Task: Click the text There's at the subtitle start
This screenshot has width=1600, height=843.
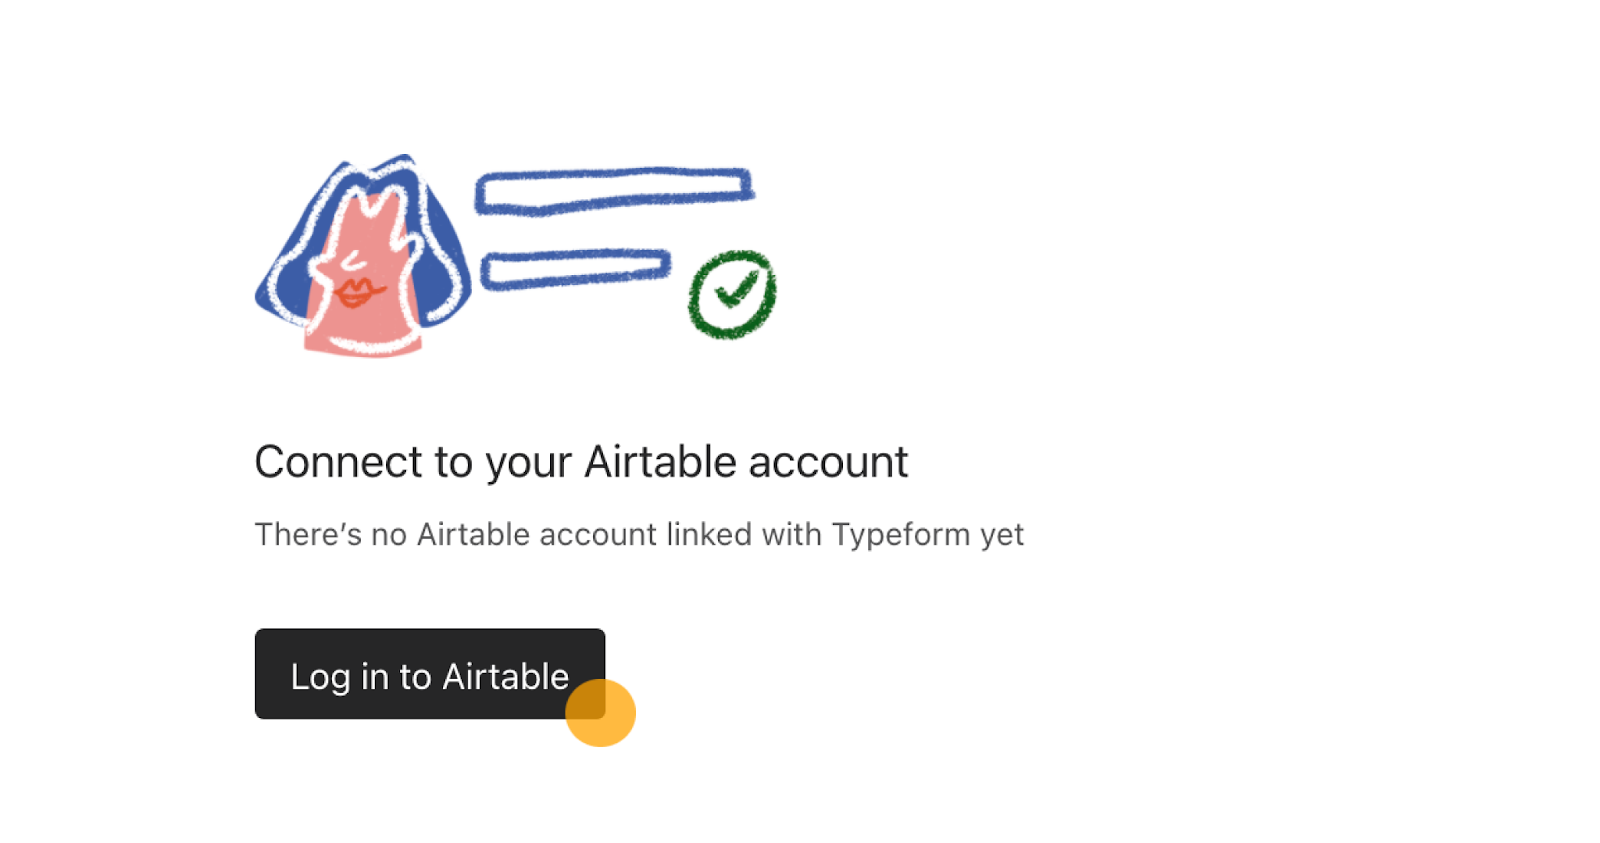Action: pyautogui.click(x=308, y=534)
